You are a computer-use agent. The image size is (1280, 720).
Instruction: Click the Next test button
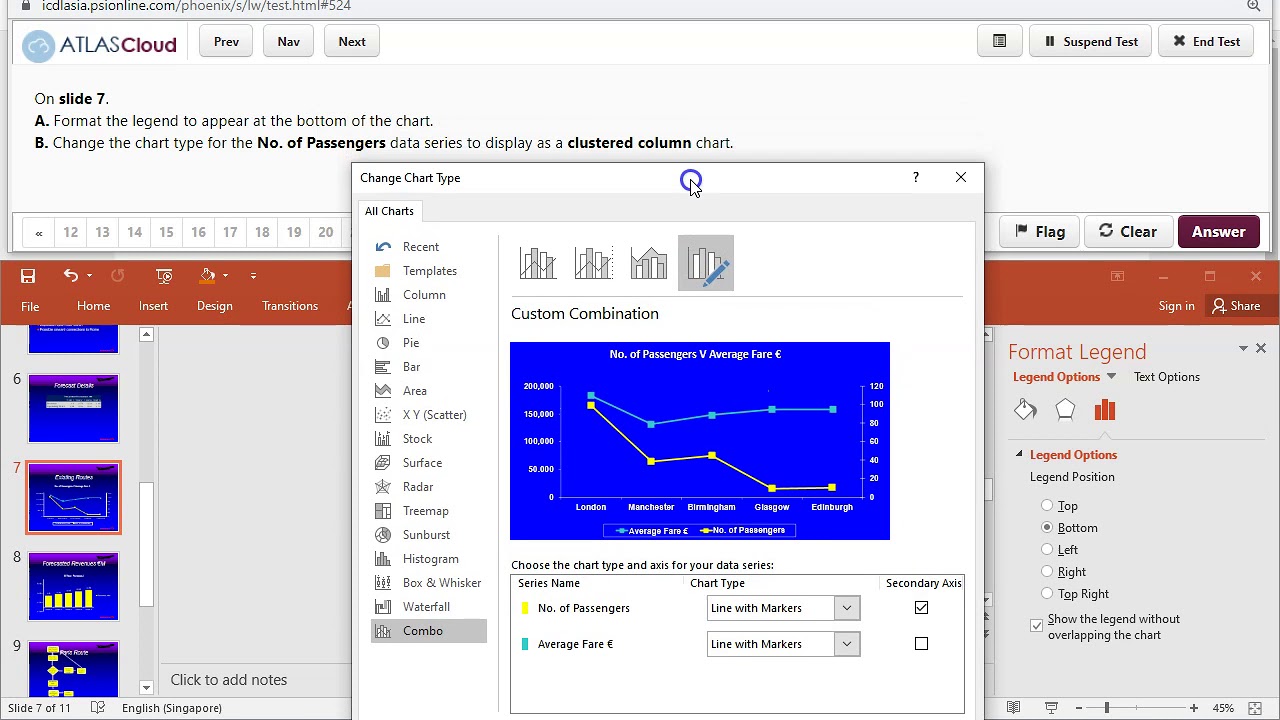pos(352,42)
